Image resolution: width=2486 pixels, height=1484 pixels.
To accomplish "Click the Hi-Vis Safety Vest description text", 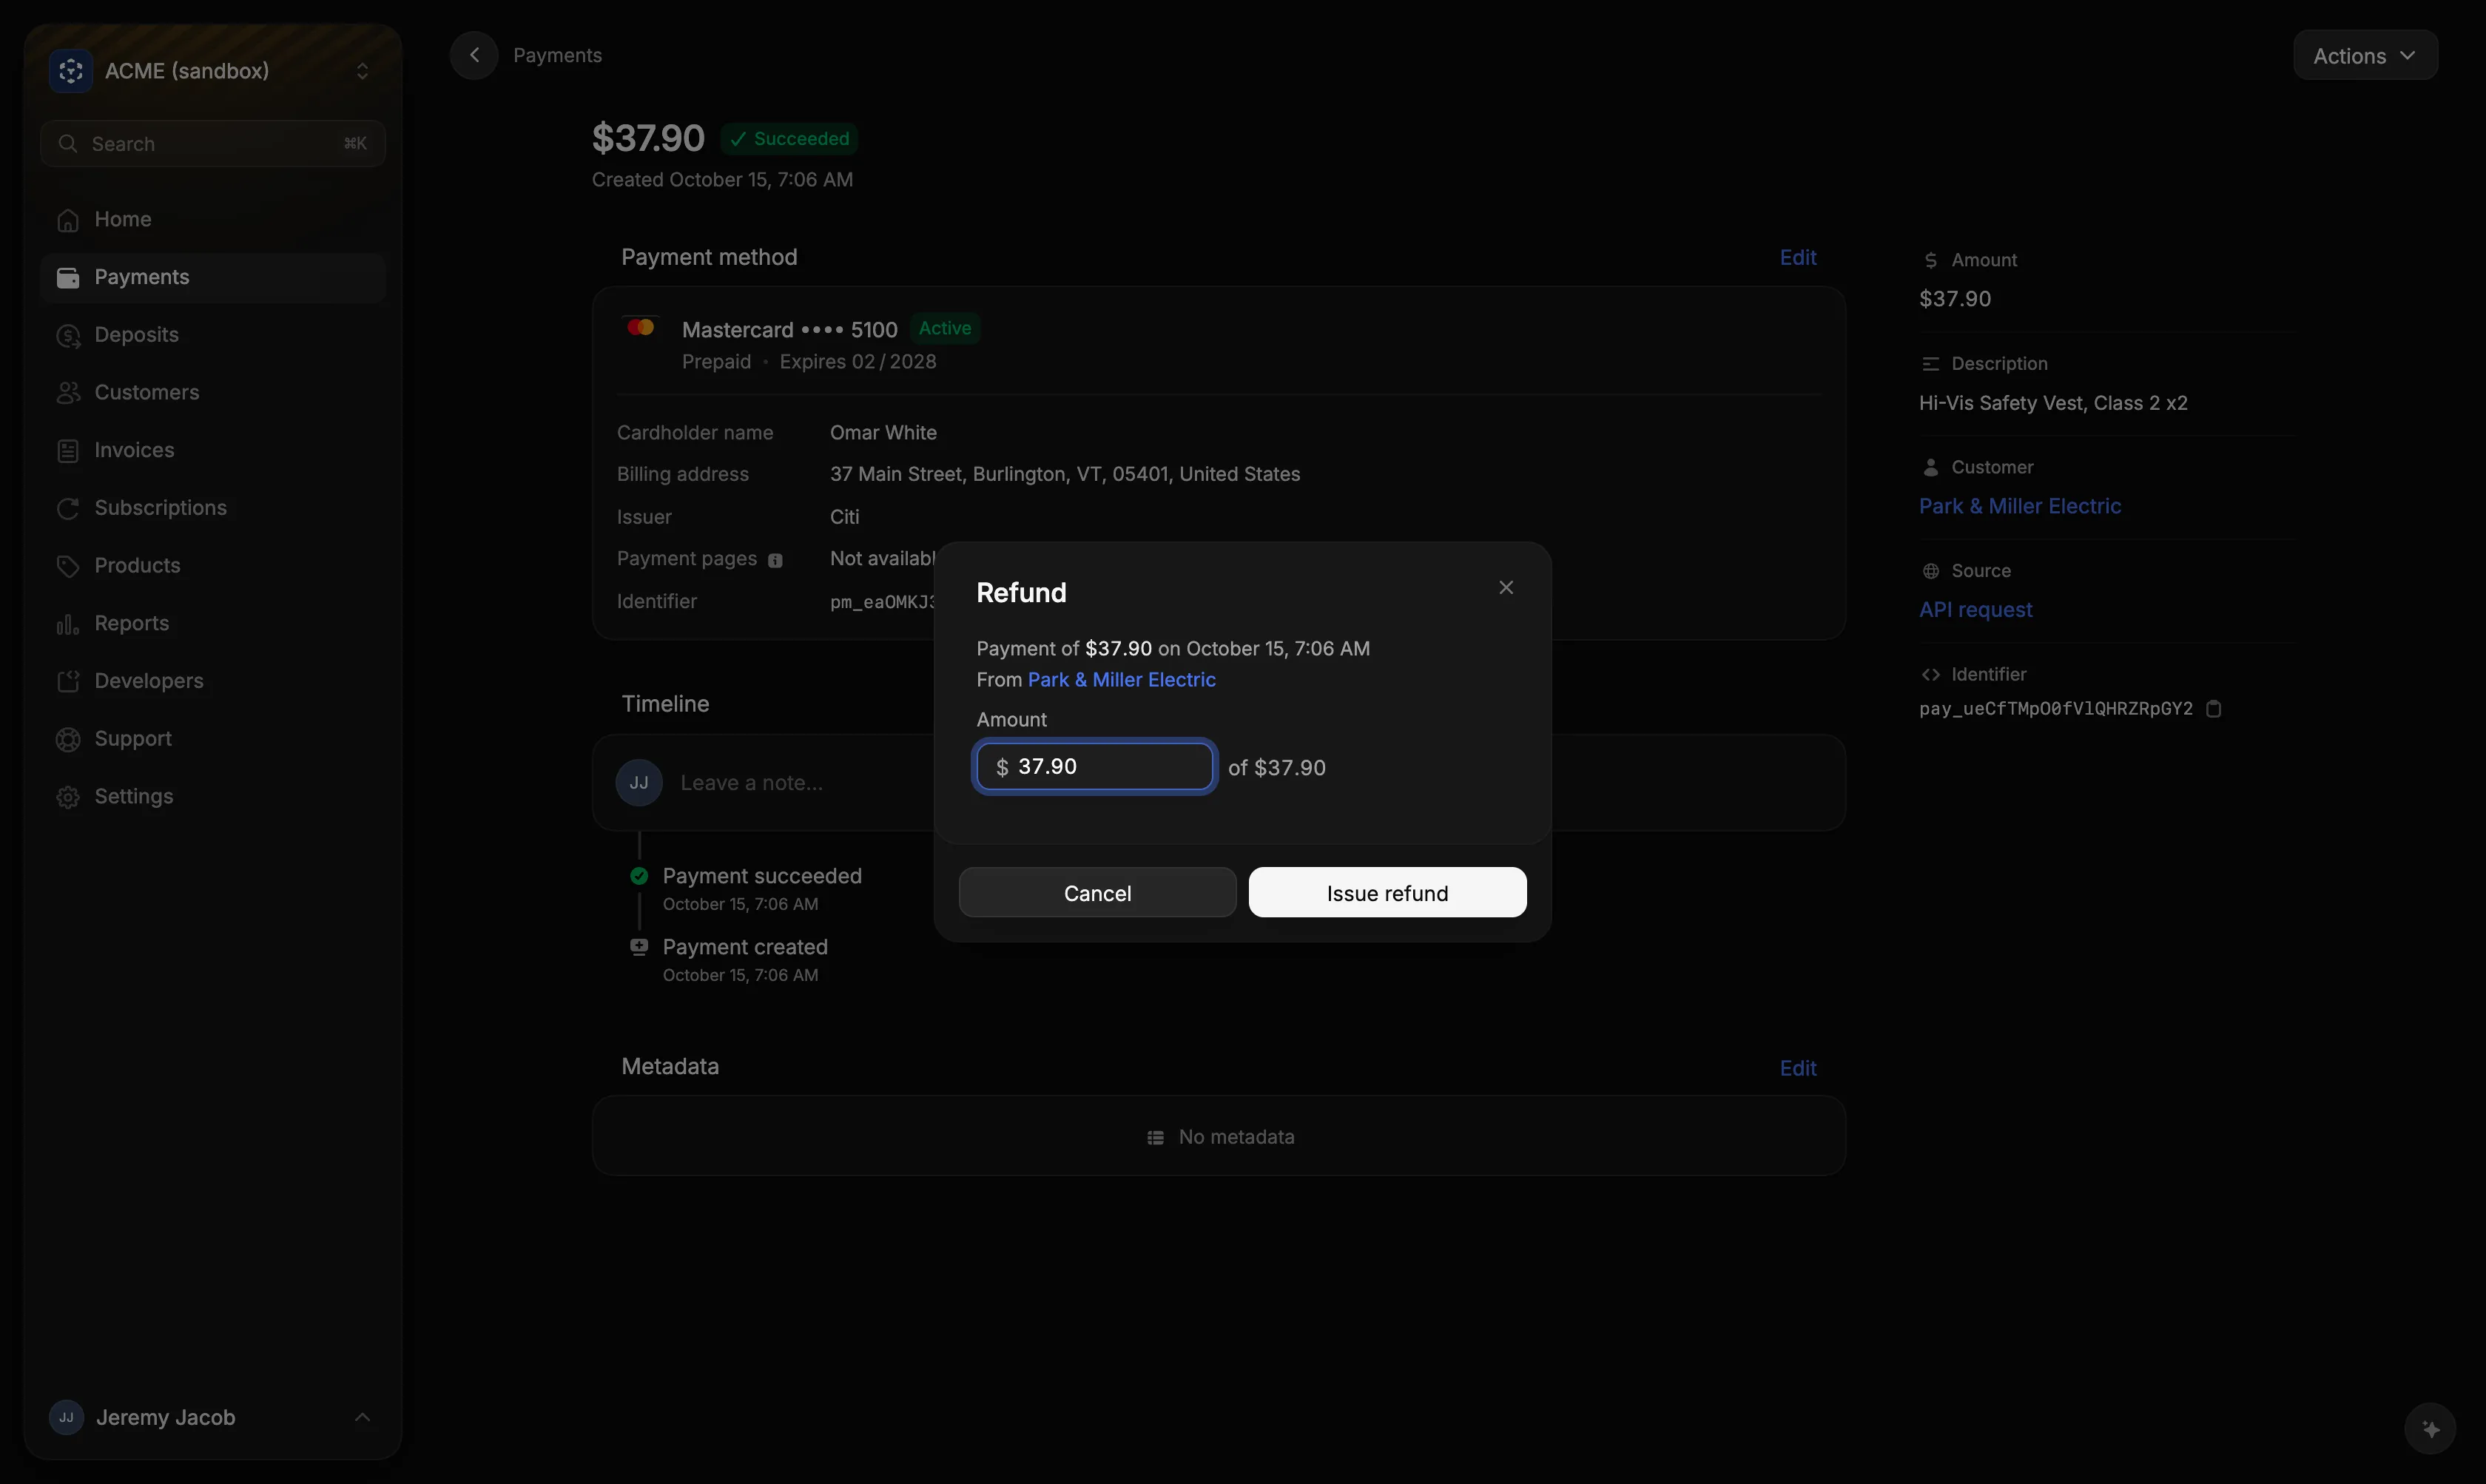I will point(2053,403).
